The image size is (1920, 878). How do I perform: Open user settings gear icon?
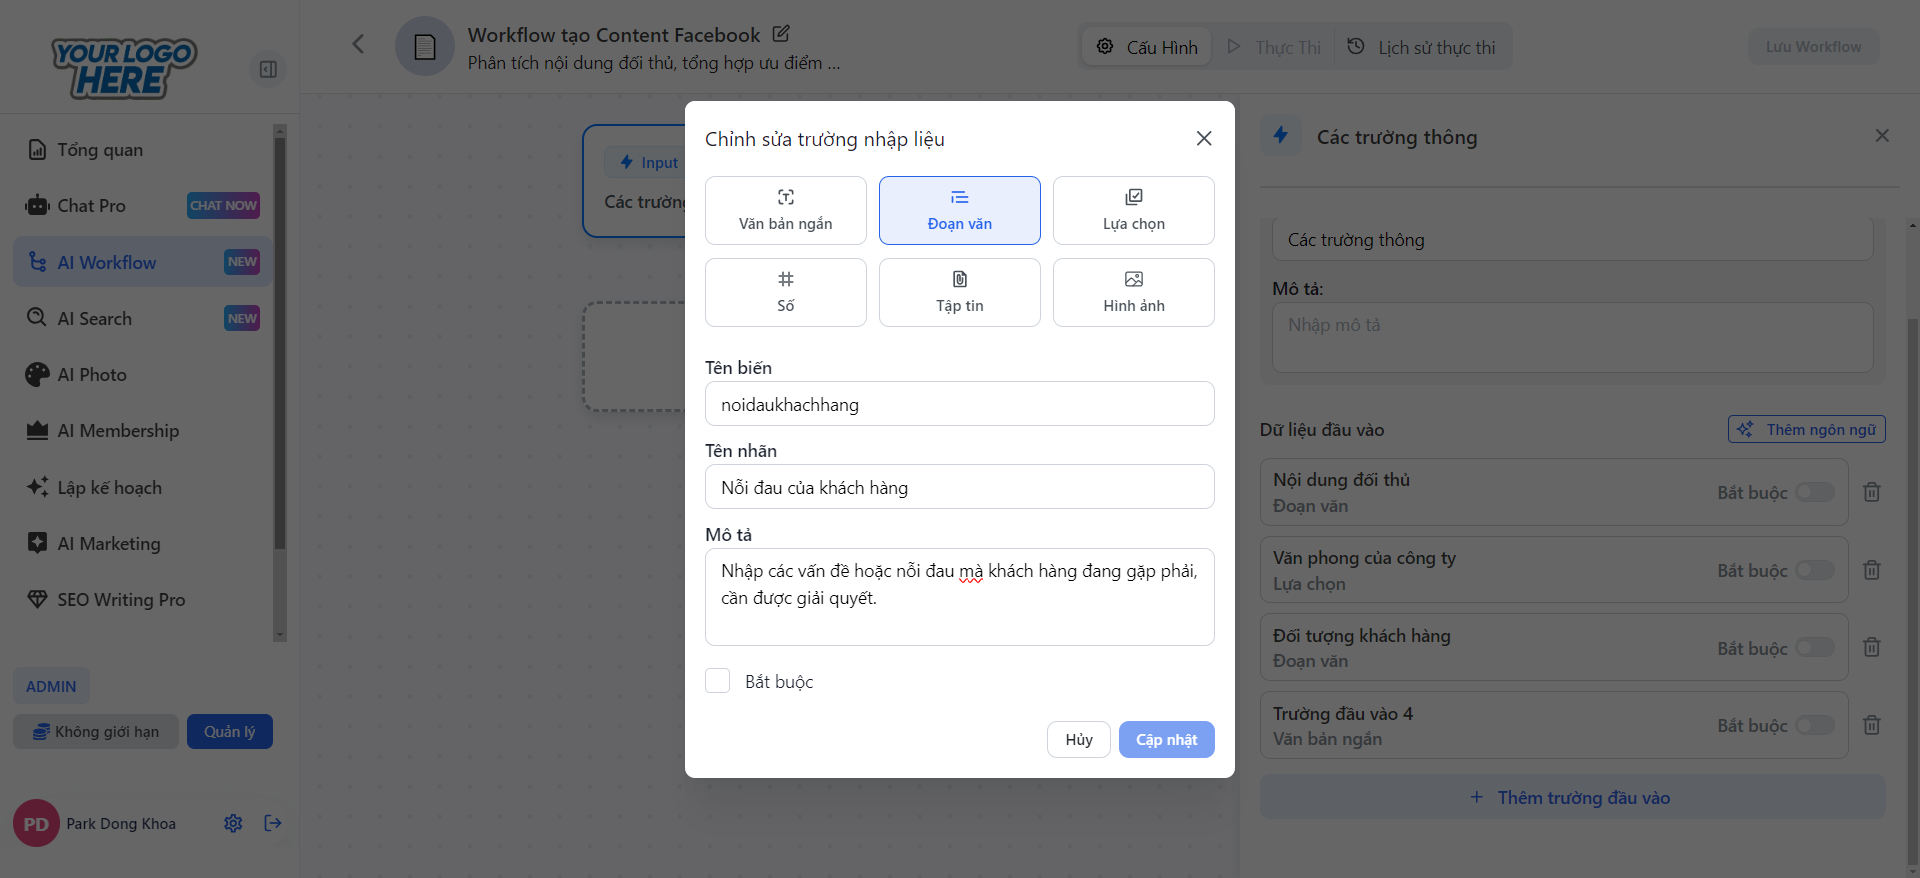233,823
